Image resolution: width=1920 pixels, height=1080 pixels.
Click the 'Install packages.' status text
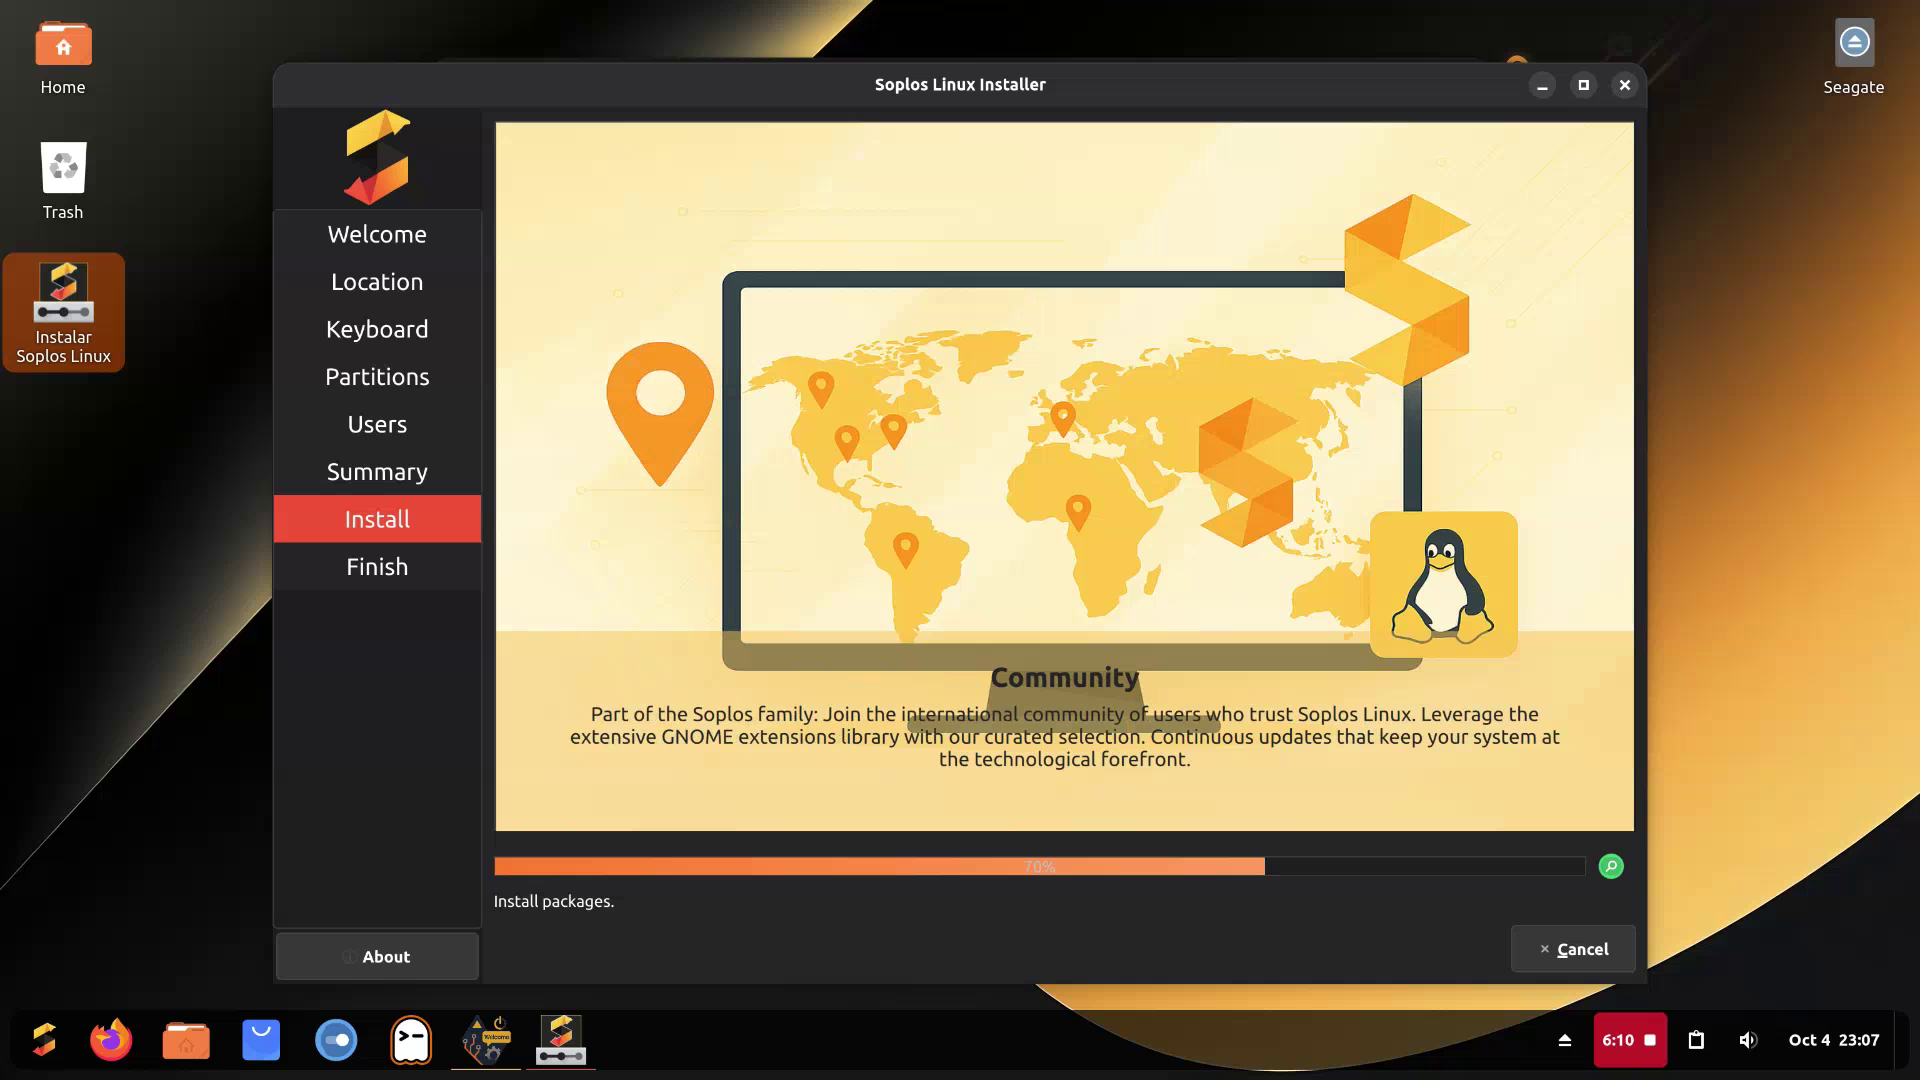553,901
